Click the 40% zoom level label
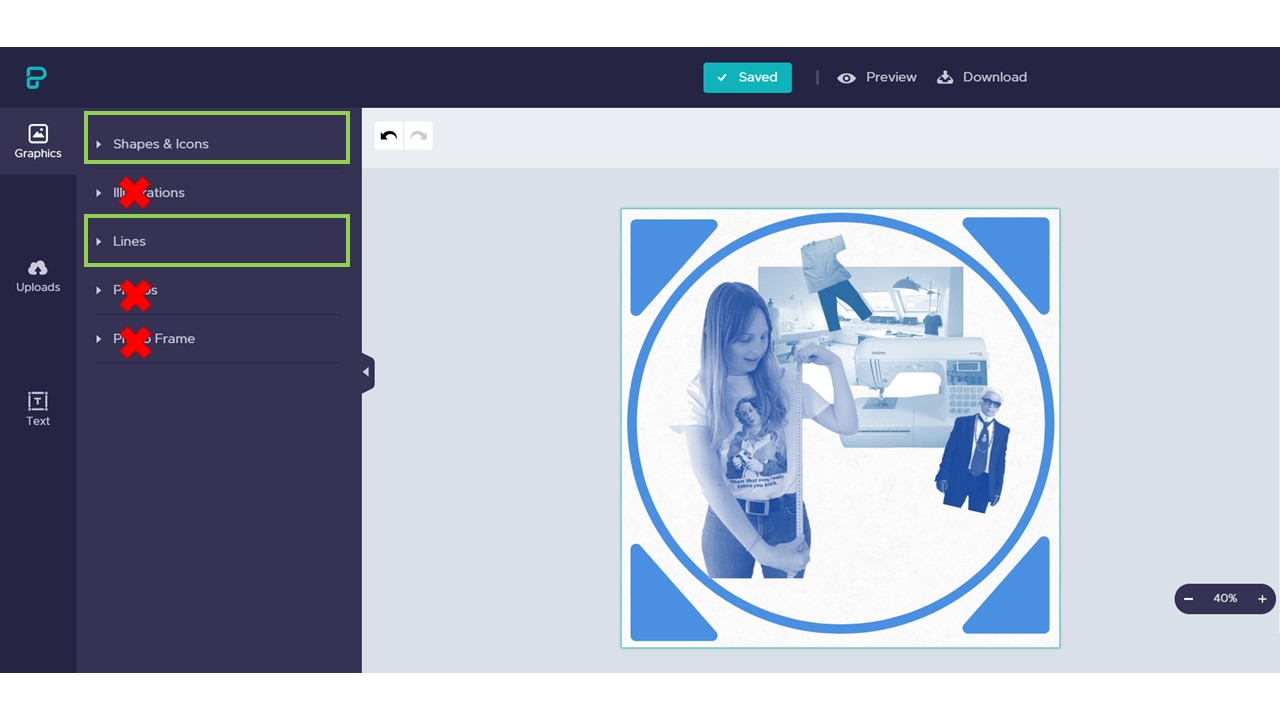 coord(1225,599)
